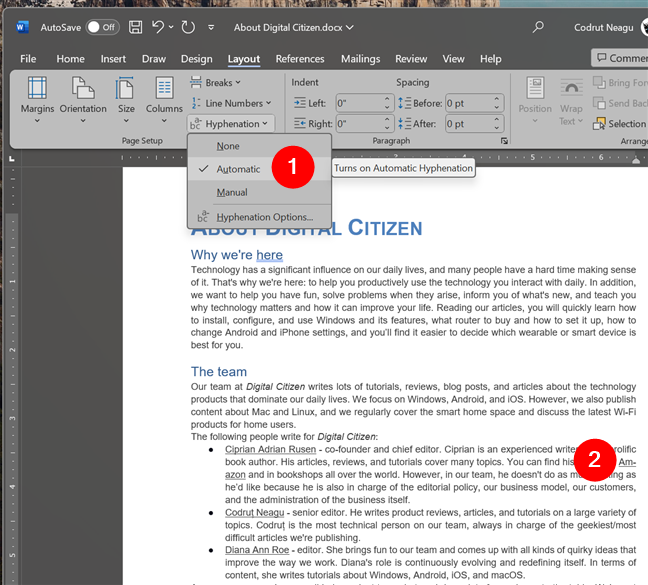
Task: Click the Position button
Action: pyautogui.click(x=535, y=100)
